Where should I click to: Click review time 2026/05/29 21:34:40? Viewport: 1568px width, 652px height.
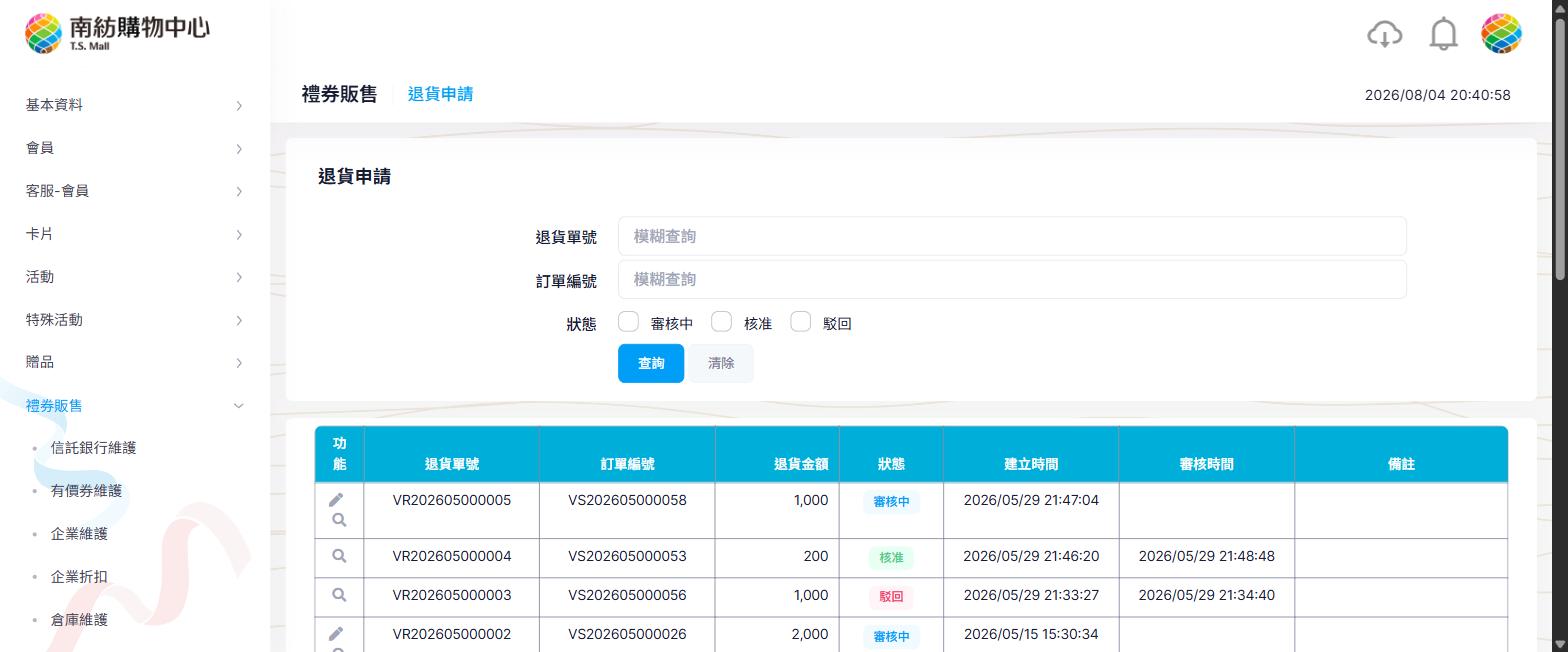pyautogui.click(x=1206, y=595)
